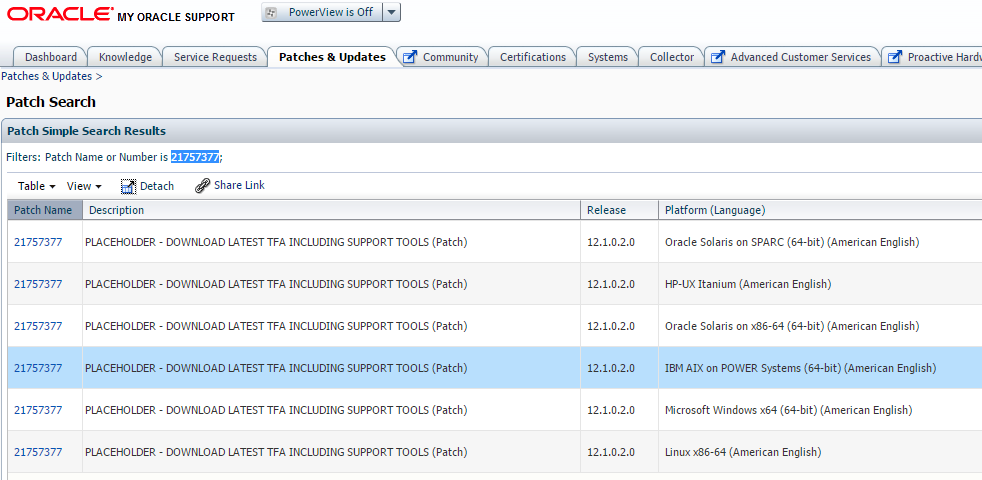Click the Patch Simple Search Results header
Screen dimensions: 982x480
pyautogui.click(x=86, y=131)
